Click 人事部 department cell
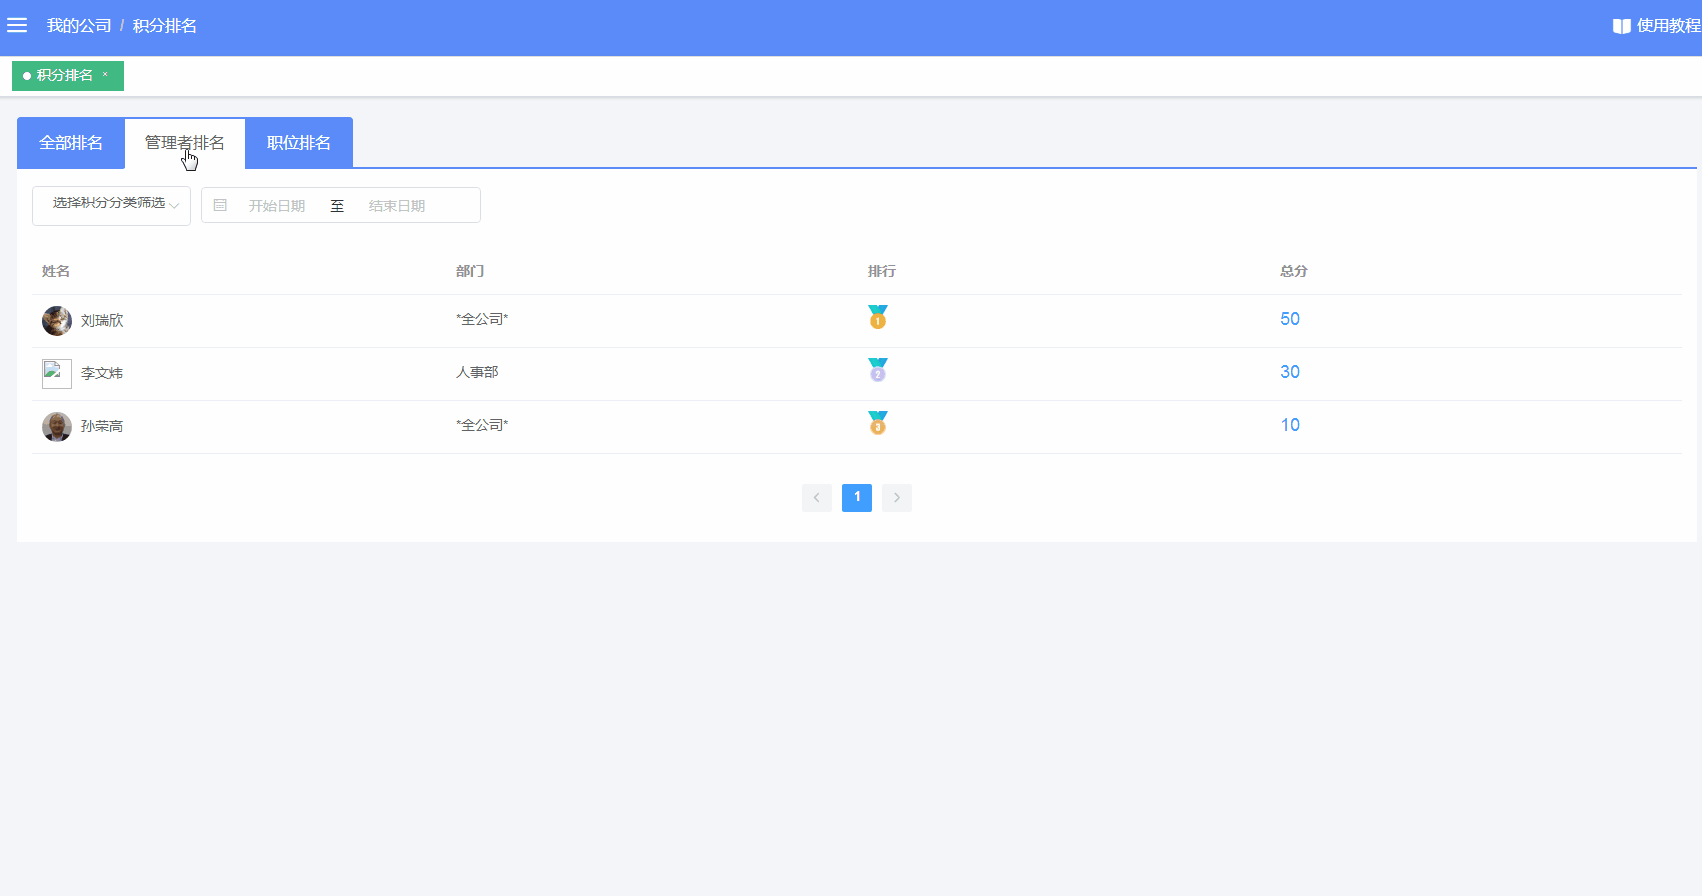Viewport: 1702px width, 896px height. 477,373
